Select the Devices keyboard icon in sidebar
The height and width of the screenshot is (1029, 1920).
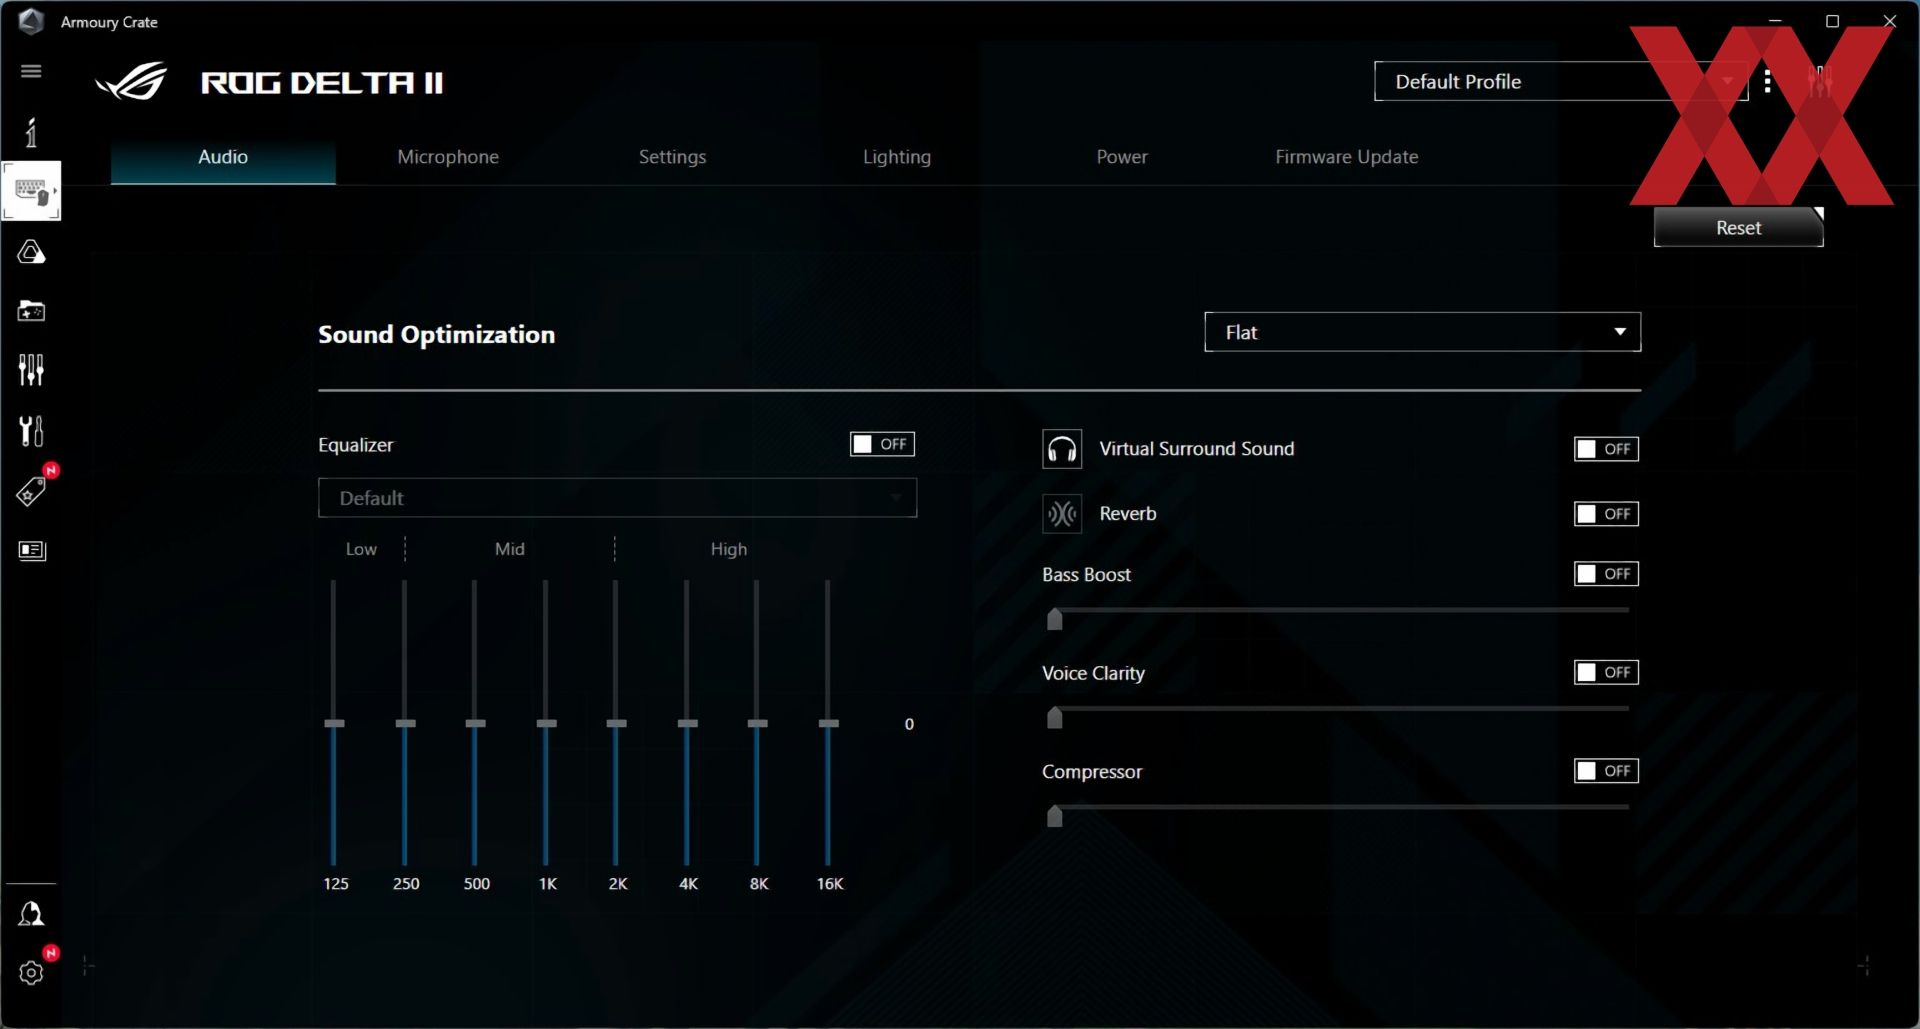(x=31, y=190)
